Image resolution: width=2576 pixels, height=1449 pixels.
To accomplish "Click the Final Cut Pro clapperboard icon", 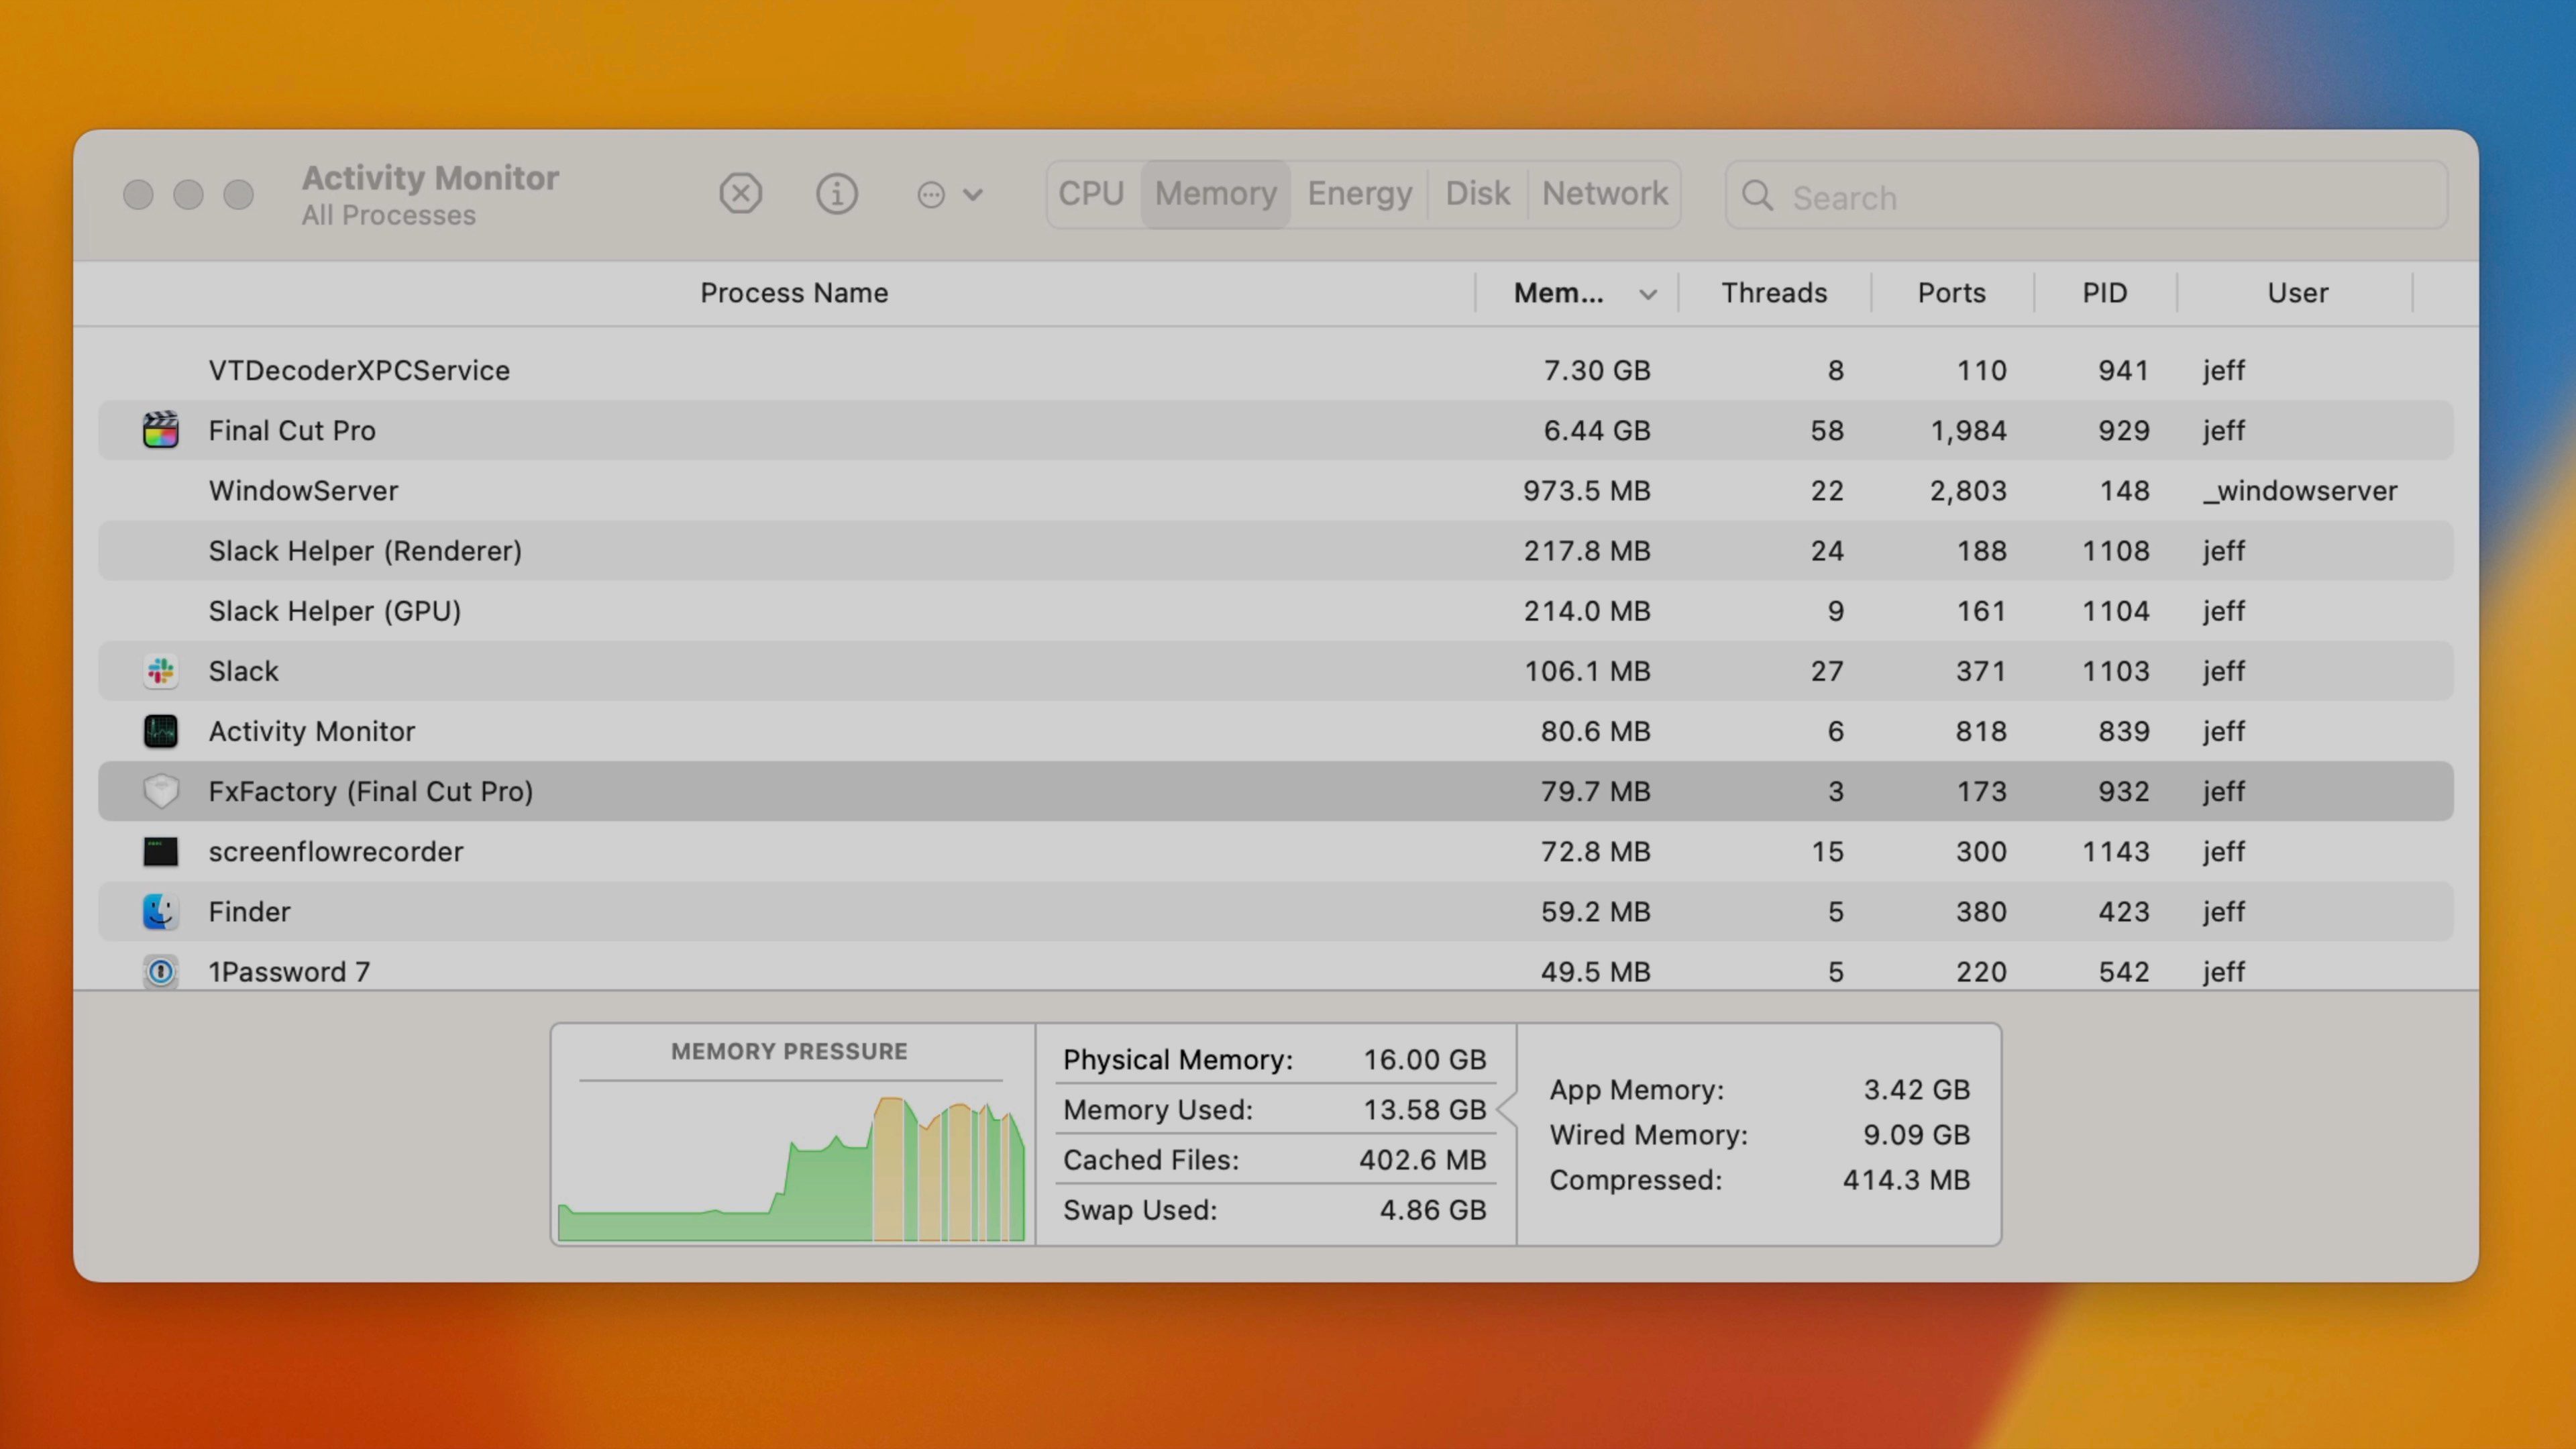I will click(x=160, y=430).
